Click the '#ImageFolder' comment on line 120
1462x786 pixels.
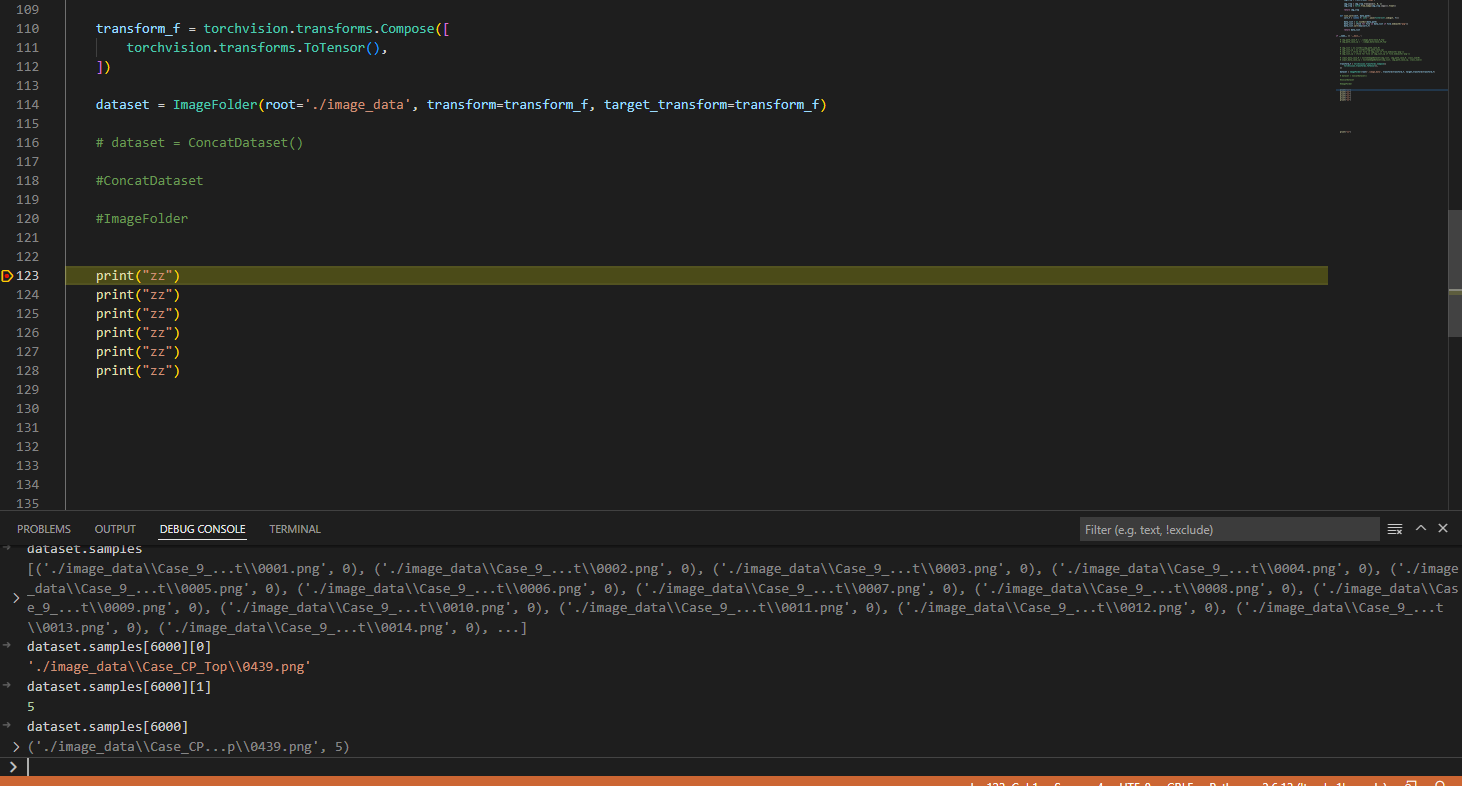(x=142, y=218)
